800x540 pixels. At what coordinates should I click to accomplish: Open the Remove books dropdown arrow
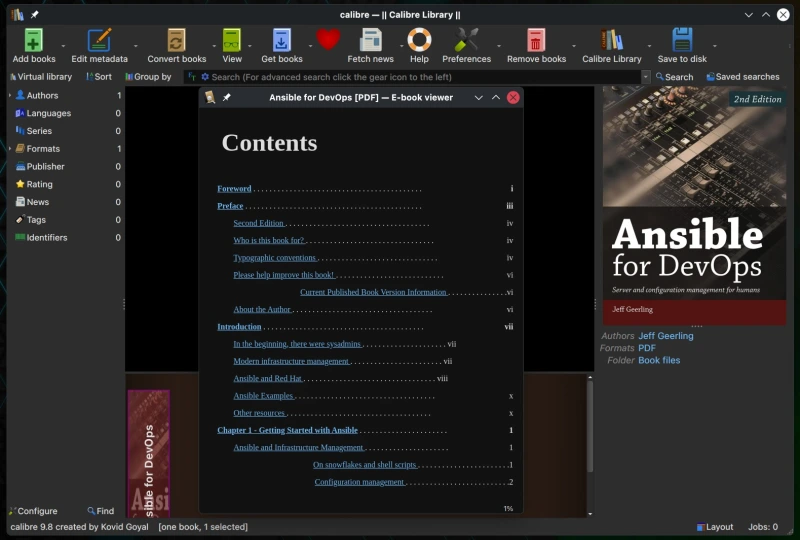pyautogui.click(x=573, y=46)
